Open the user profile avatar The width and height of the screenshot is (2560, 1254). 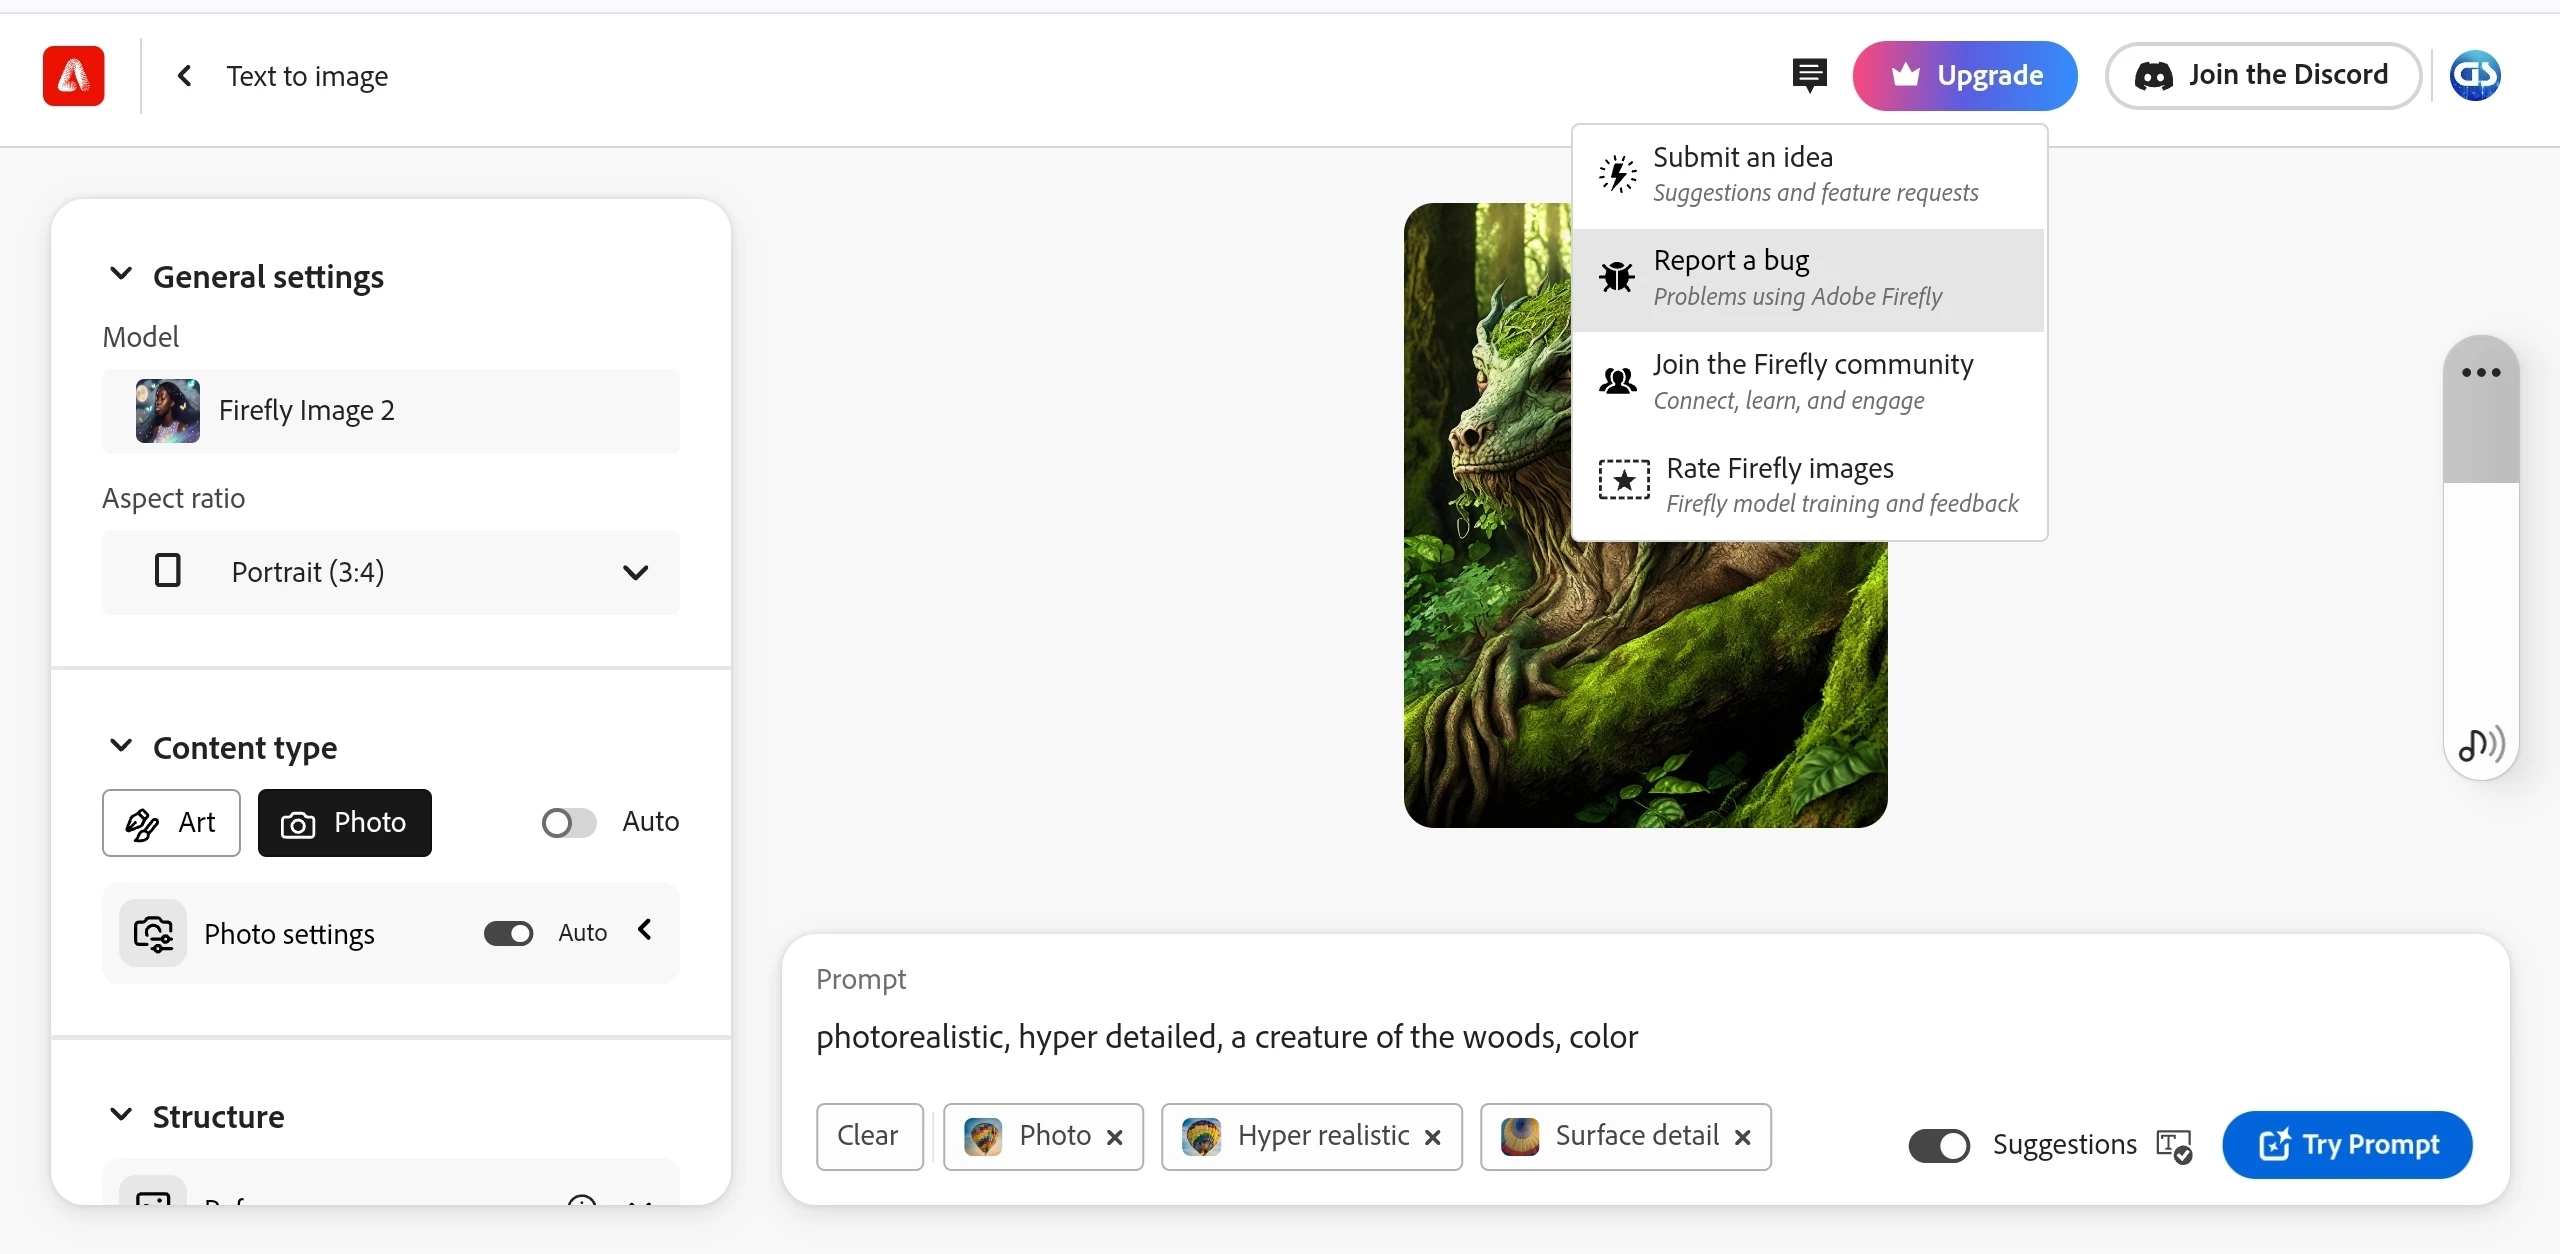[x=2475, y=76]
